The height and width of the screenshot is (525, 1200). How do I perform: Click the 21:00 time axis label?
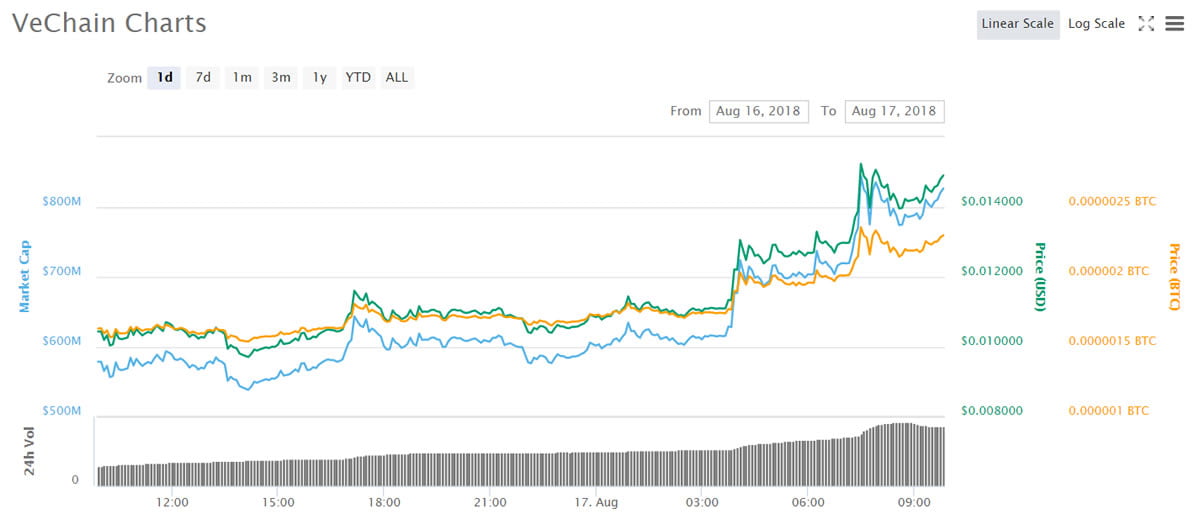490,501
